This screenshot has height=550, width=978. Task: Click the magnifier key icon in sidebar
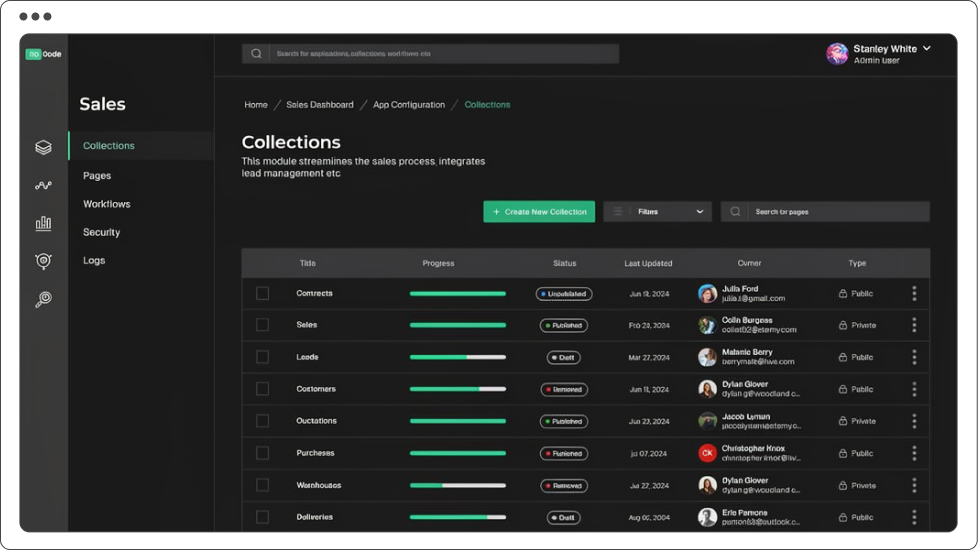[x=43, y=299]
